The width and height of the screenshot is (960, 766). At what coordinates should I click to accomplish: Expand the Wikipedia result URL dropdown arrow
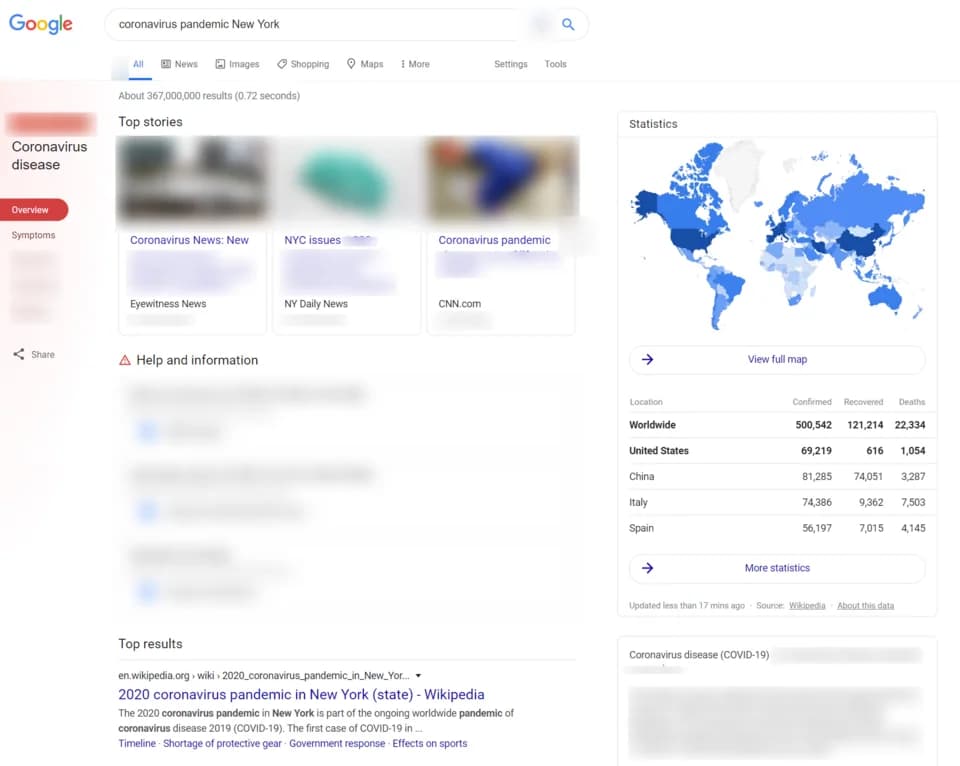(x=418, y=676)
